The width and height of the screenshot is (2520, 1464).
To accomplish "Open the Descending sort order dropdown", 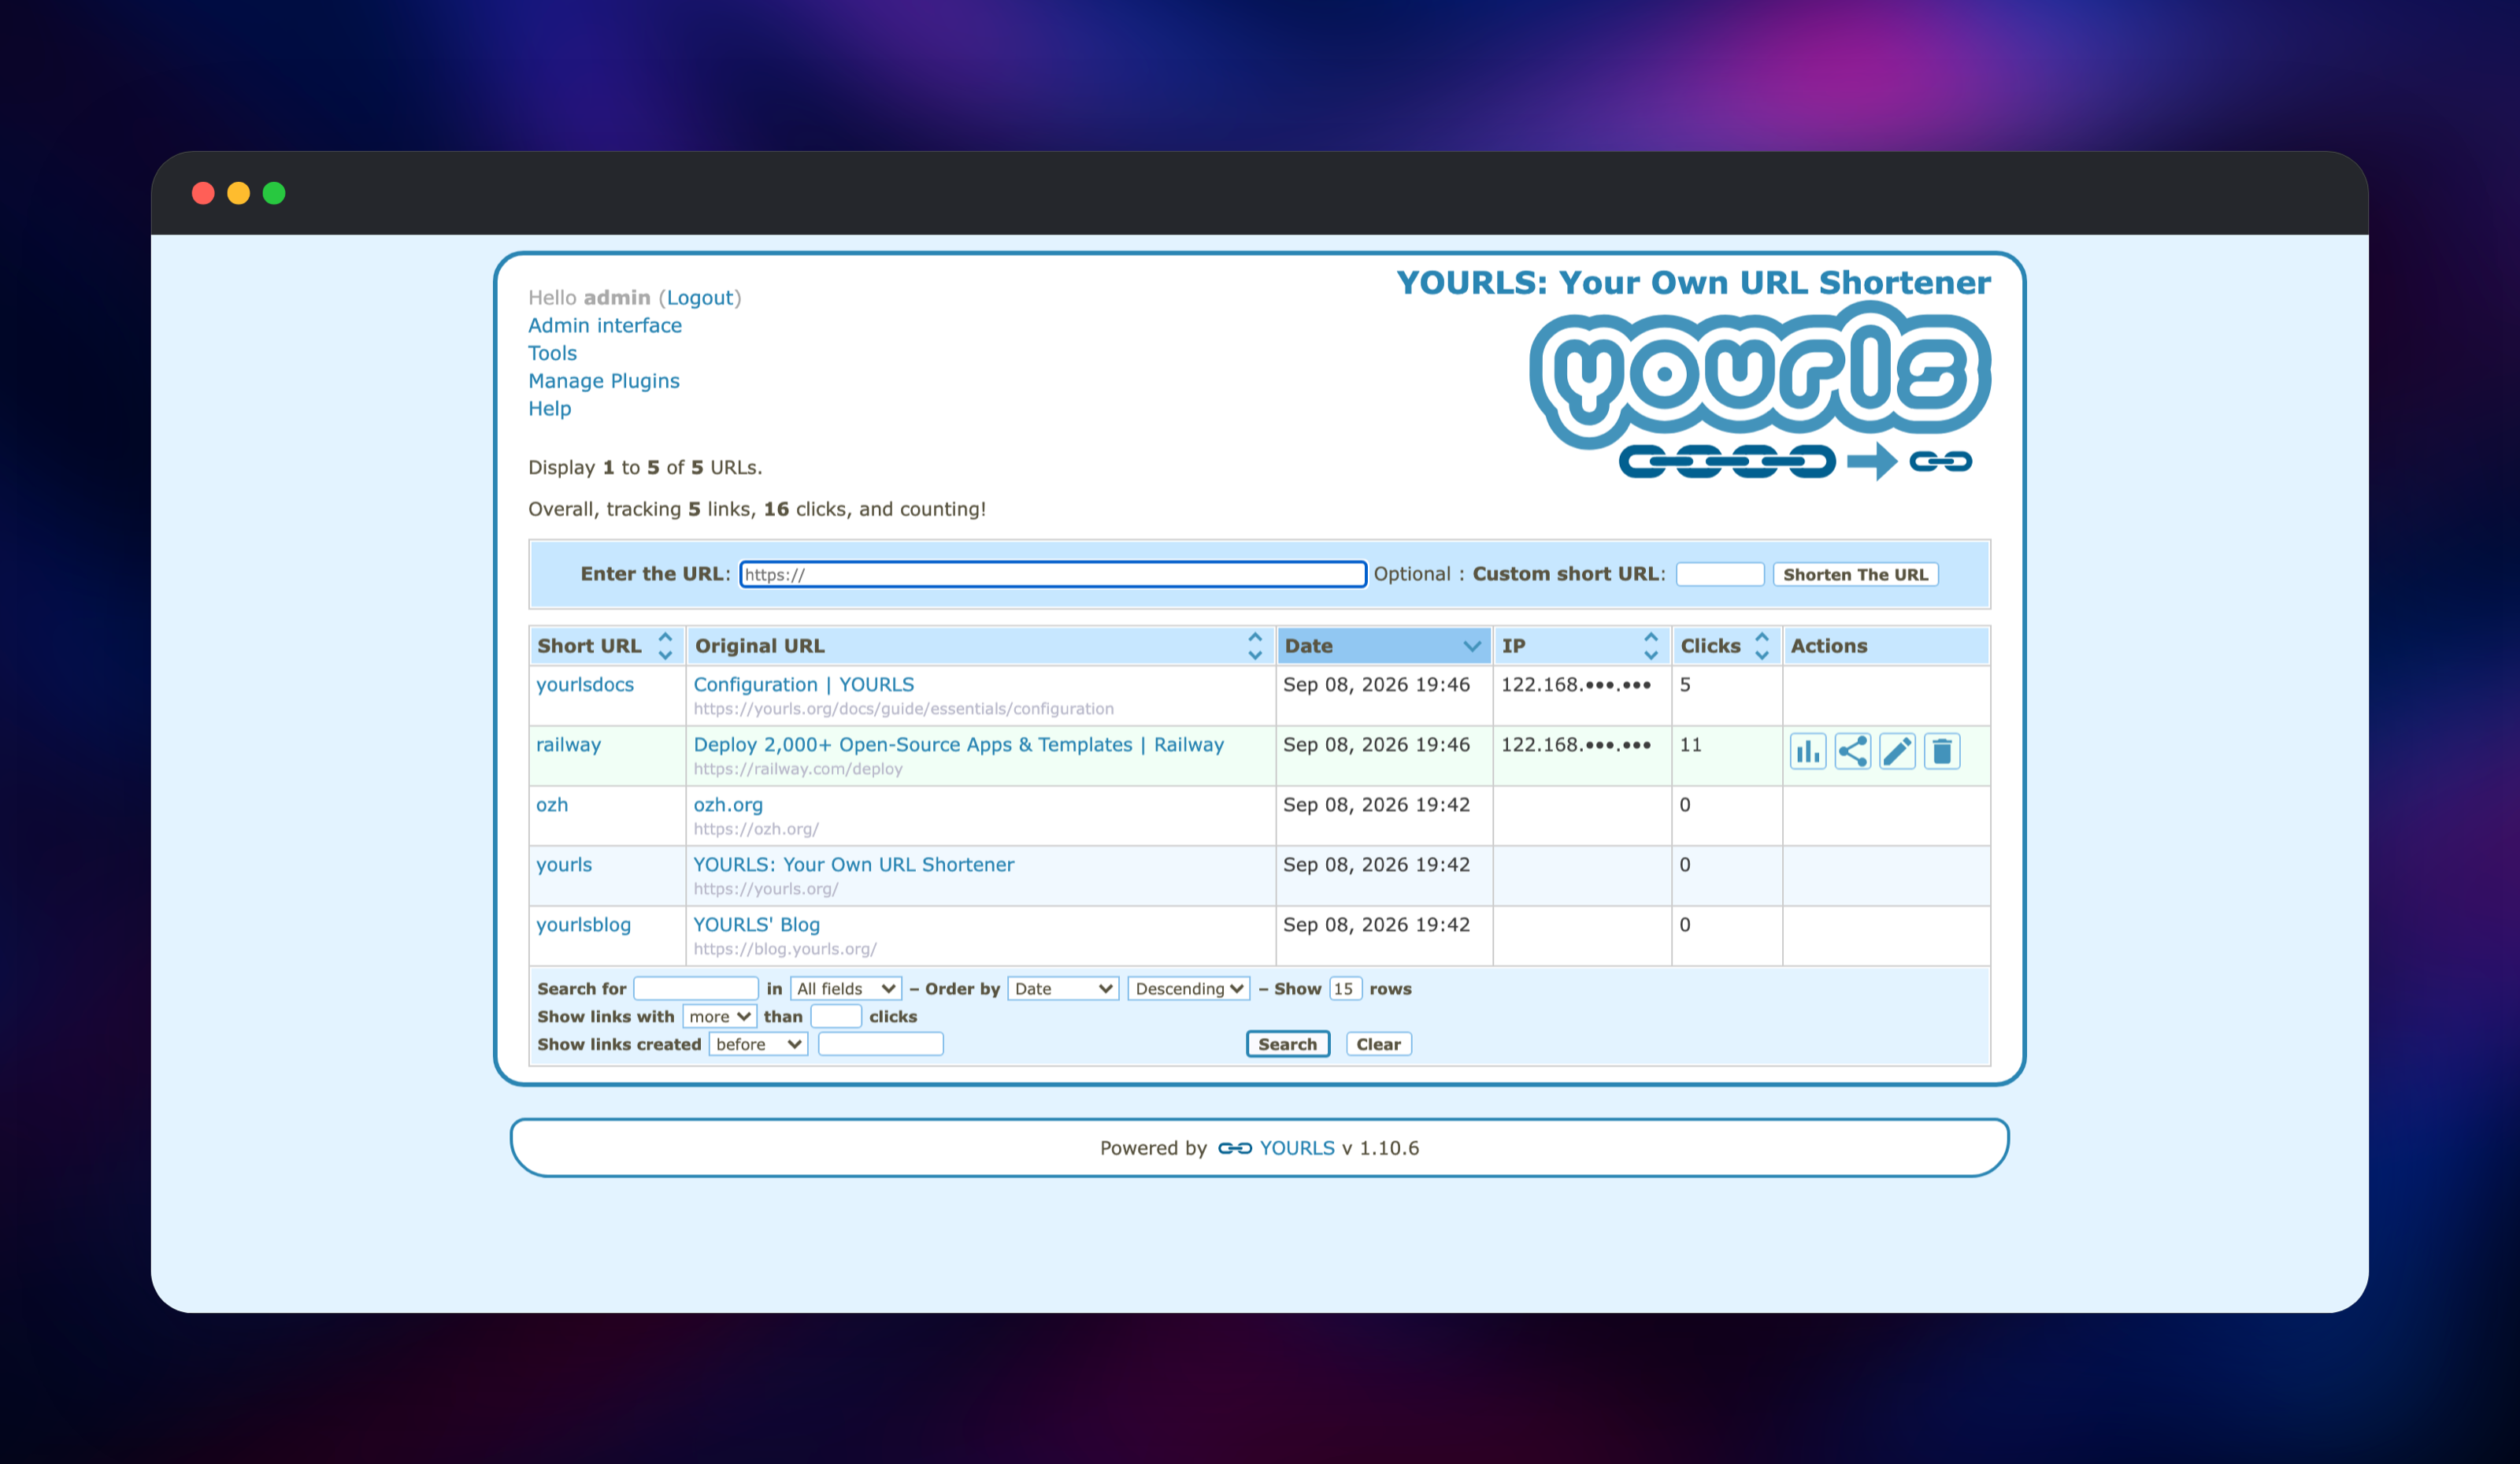I will (x=1189, y=988).
